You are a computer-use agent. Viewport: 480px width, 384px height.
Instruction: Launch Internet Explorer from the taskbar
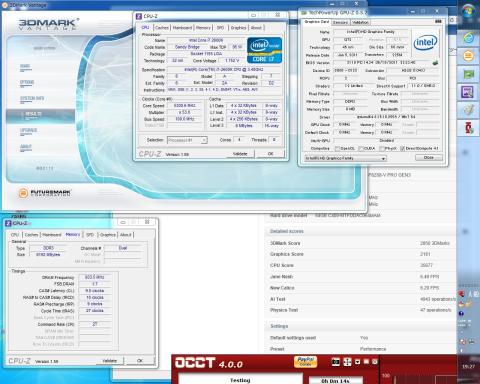point(468,38)
